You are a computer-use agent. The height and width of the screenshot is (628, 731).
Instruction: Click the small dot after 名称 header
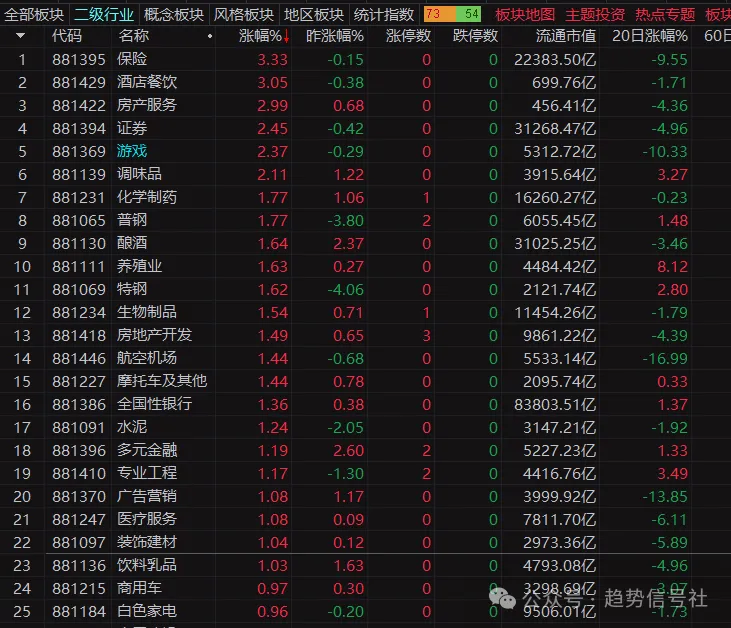click(209, 37)
